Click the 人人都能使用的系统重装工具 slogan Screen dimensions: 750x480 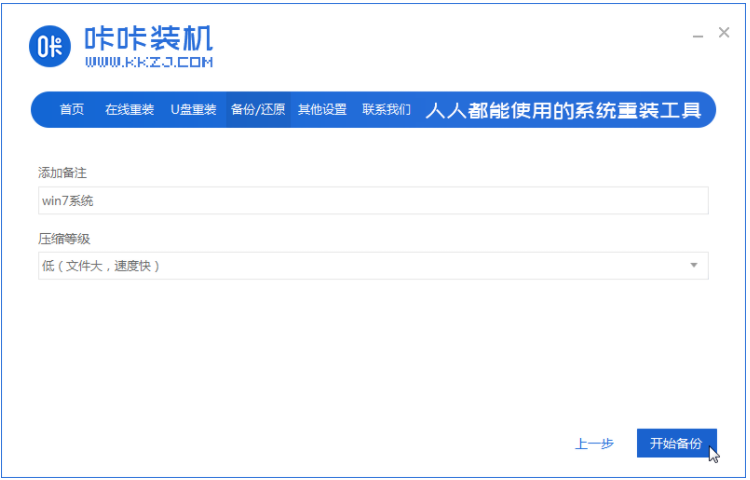[x=563, y=110]
